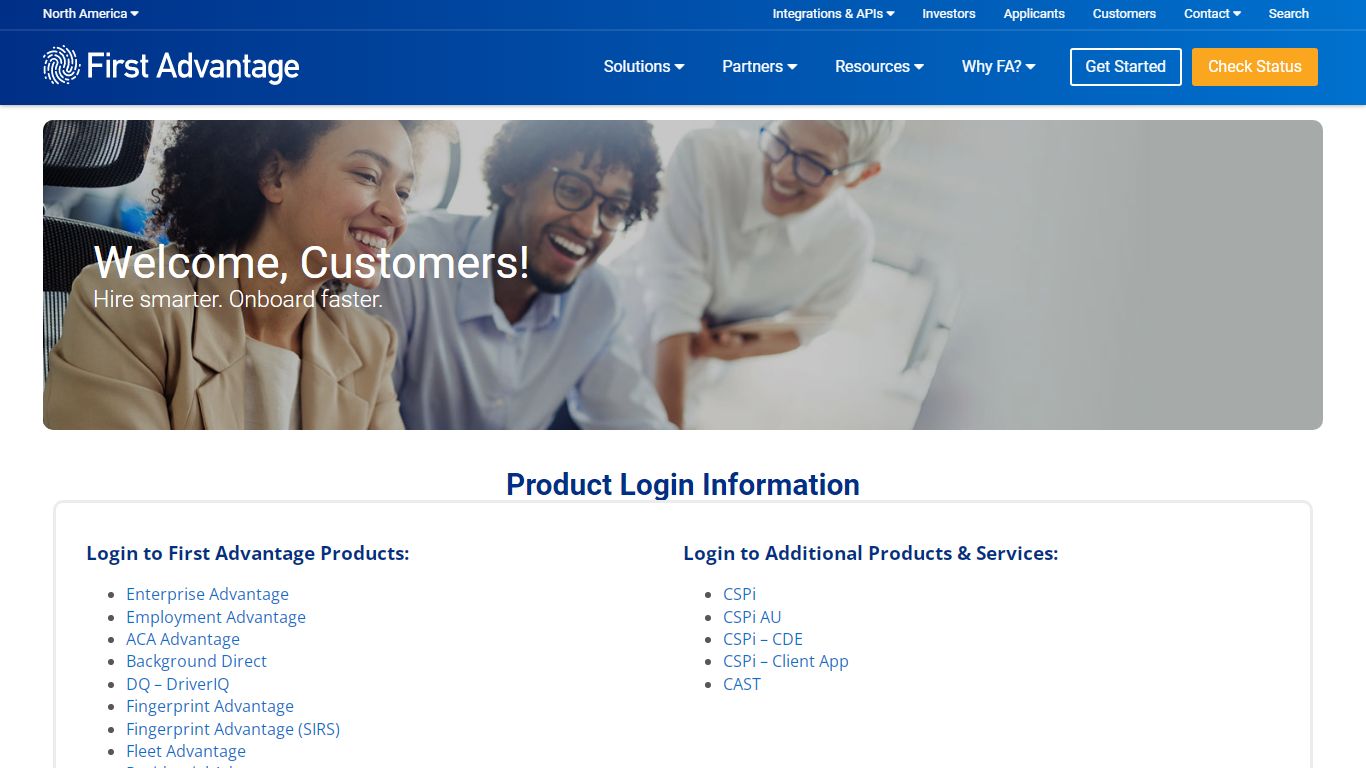Image resolution: width=1366 pixels, height=768 pixels.
Task: Go to the Investors page
Action: point(948,14)
